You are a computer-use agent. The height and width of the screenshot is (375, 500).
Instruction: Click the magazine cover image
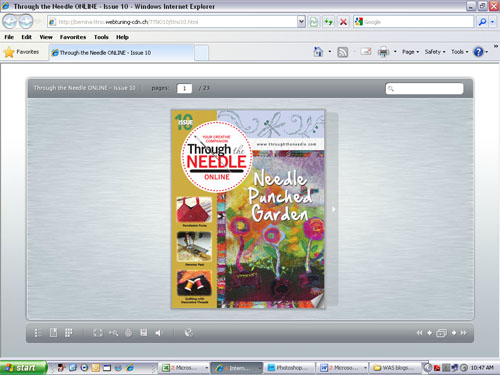coord(248,209)
